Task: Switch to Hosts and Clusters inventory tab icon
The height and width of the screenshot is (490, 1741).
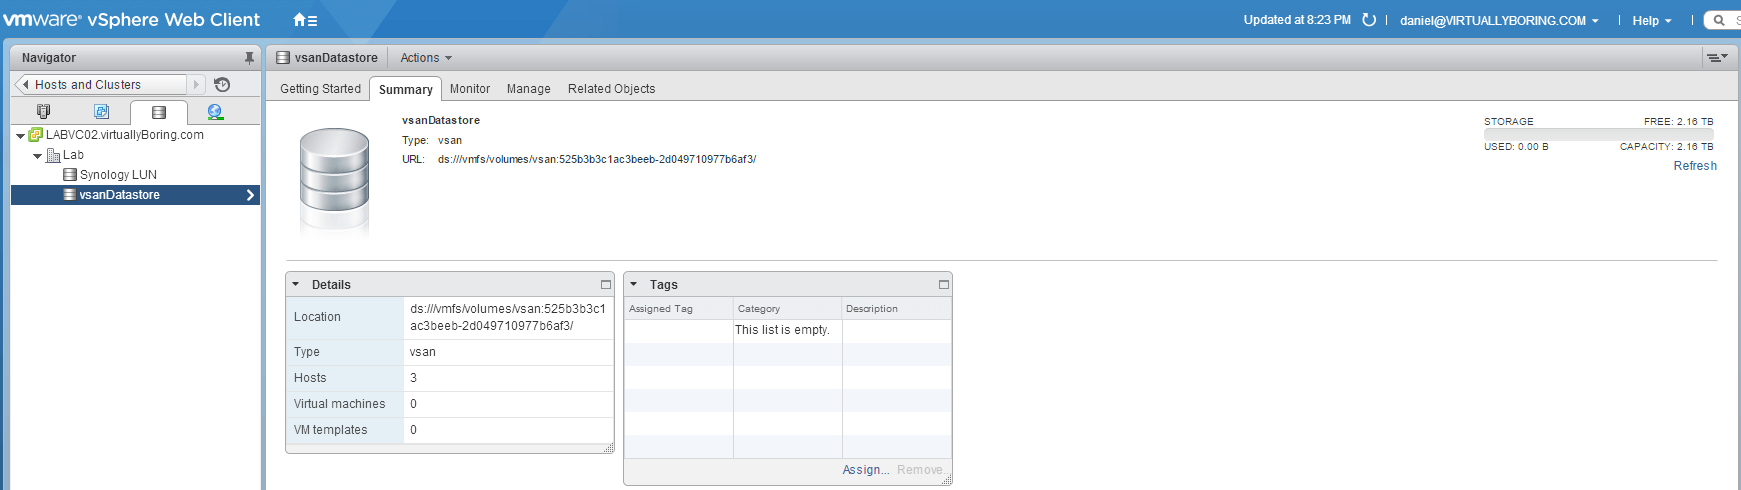Action: (x=43, y=112)
